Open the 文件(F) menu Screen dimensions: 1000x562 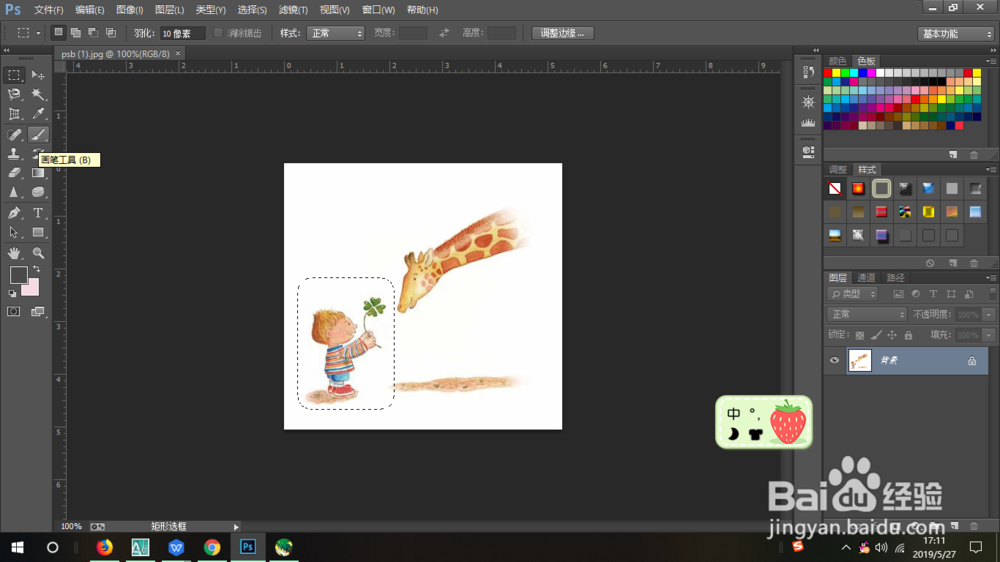(48, 10)
